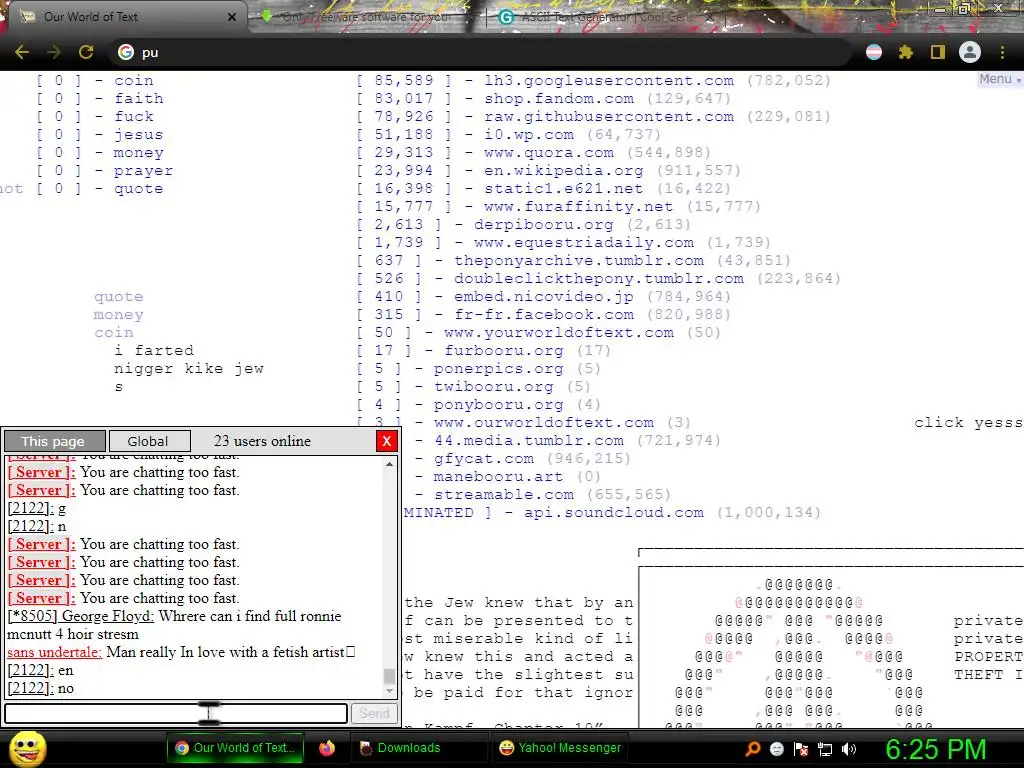Open the streamable.com link
Viewport: 1024px width, 768px height.
click(504, 494)
